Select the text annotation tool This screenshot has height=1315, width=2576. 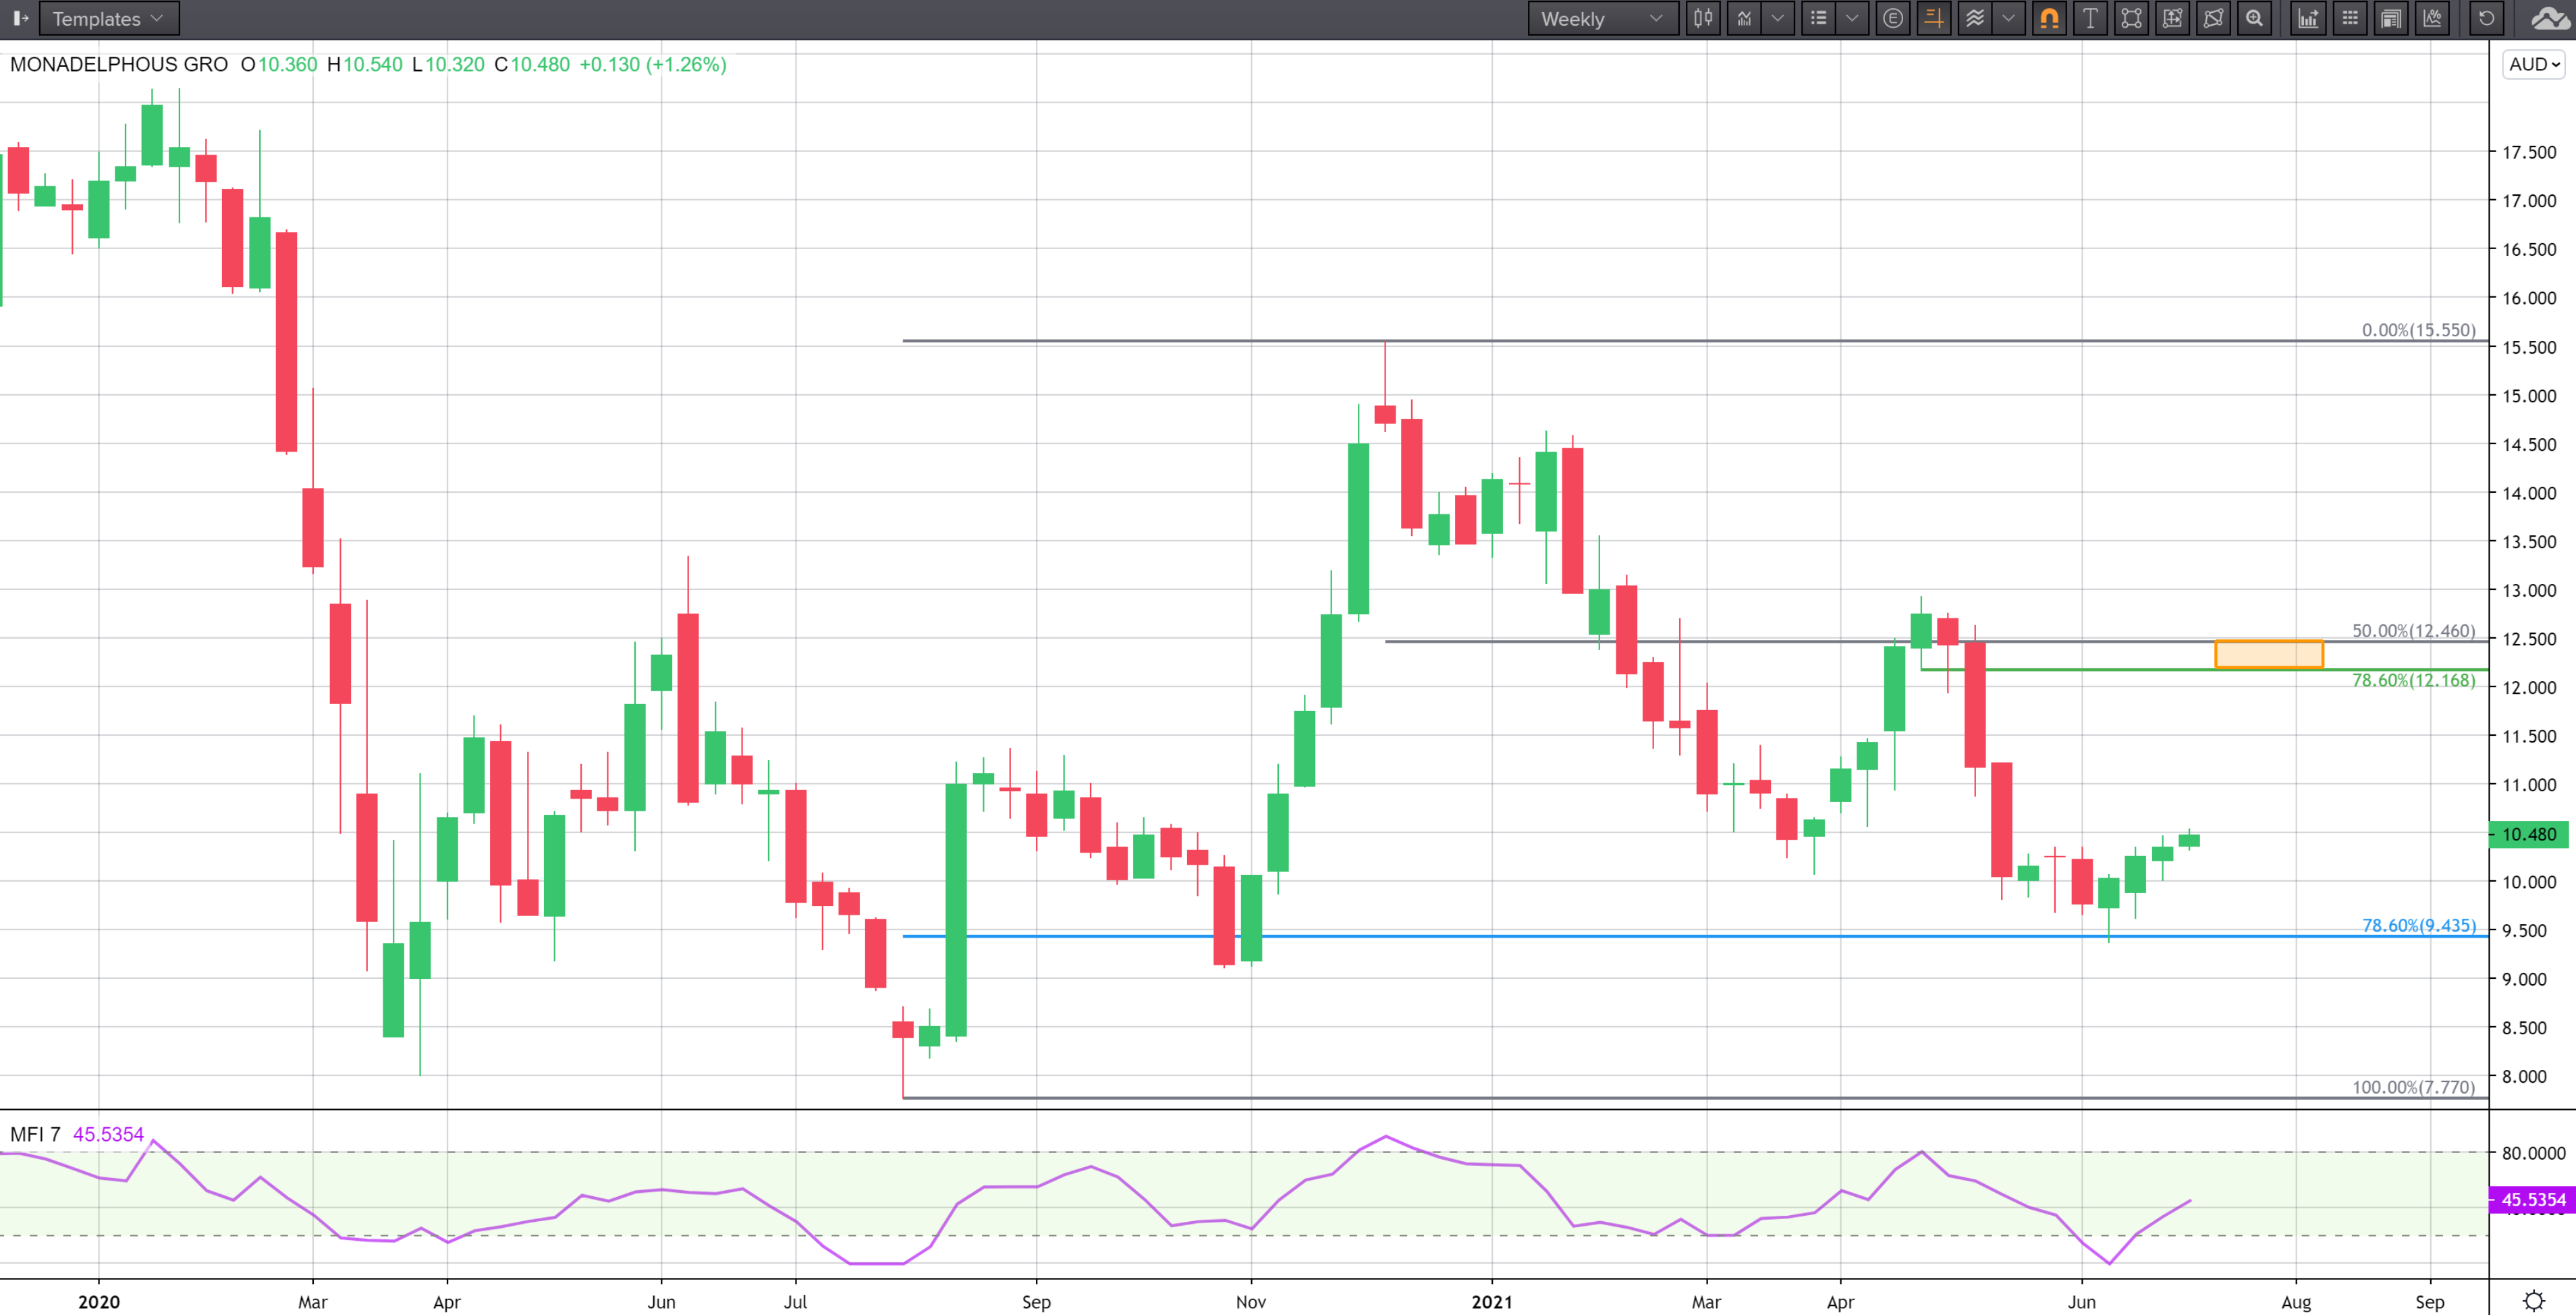(x=2090, y=19)
